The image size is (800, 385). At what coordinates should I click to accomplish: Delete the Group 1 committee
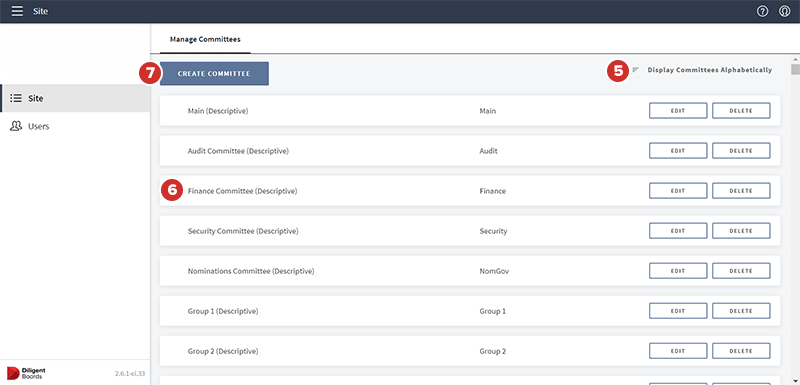(x=741, y=311)
